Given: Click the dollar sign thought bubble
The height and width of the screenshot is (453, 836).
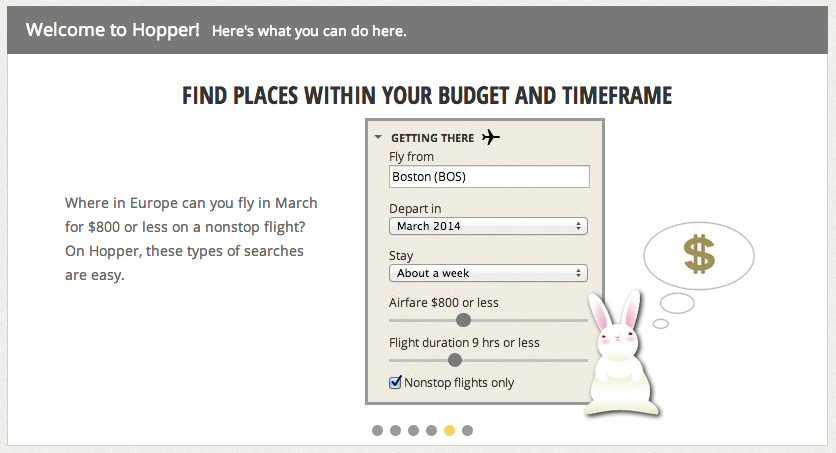Looking at the screenshot, I should (698, 253).
